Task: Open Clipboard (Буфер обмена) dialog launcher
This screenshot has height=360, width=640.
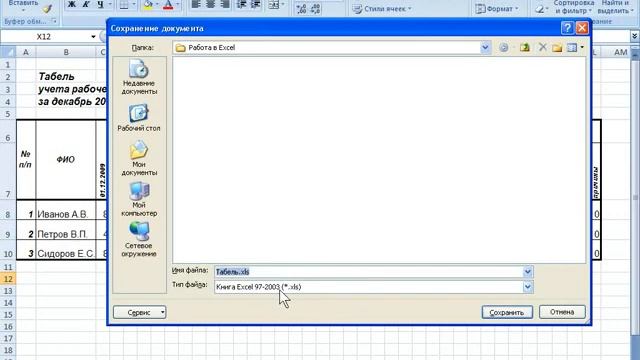Action: click(54, 21)
